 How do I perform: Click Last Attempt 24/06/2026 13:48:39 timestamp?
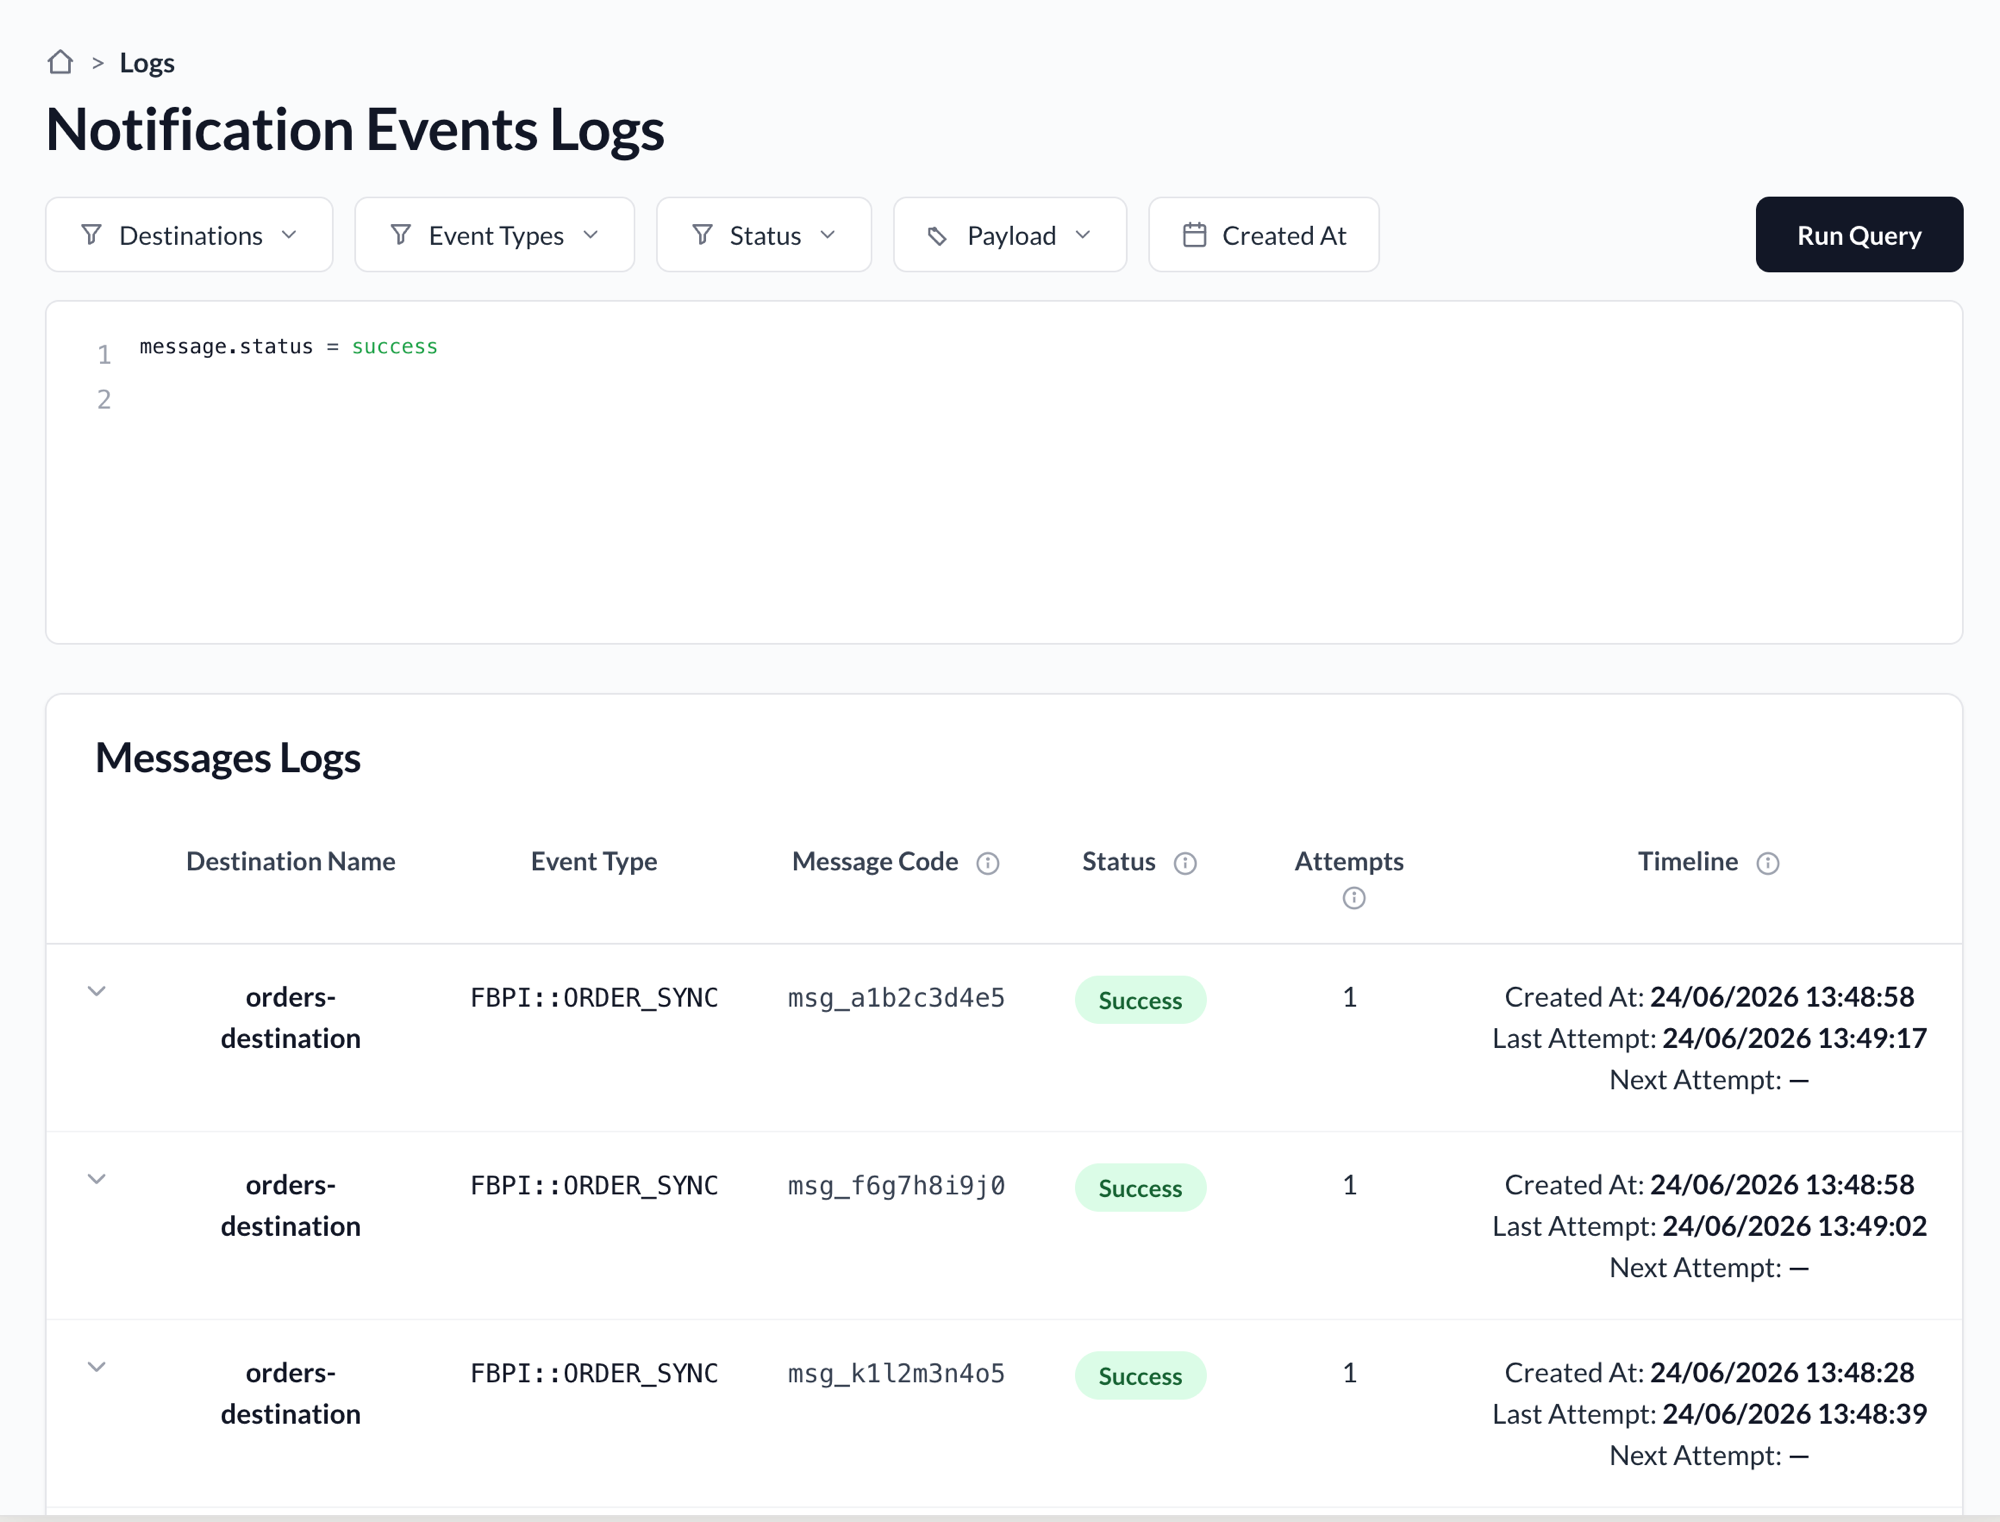pyautogui.click(x=1795, y=1415)
